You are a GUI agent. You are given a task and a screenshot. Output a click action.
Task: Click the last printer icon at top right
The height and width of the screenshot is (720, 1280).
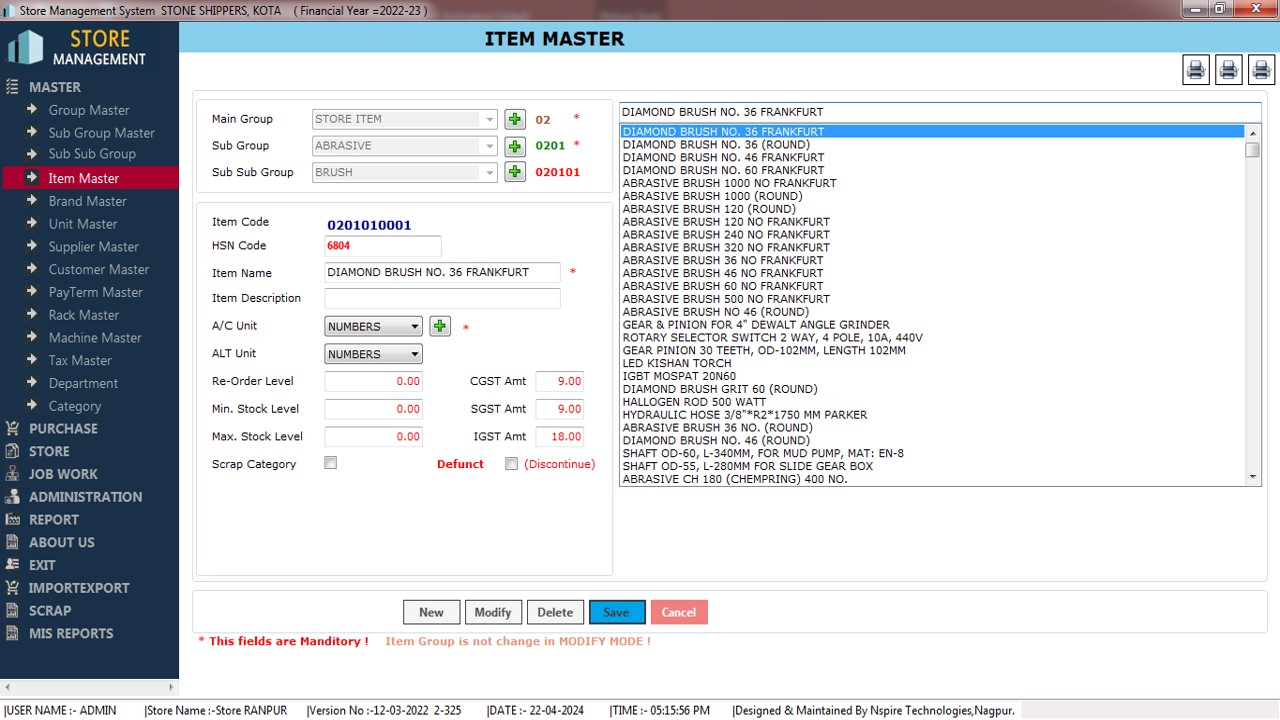(1261, 69)
